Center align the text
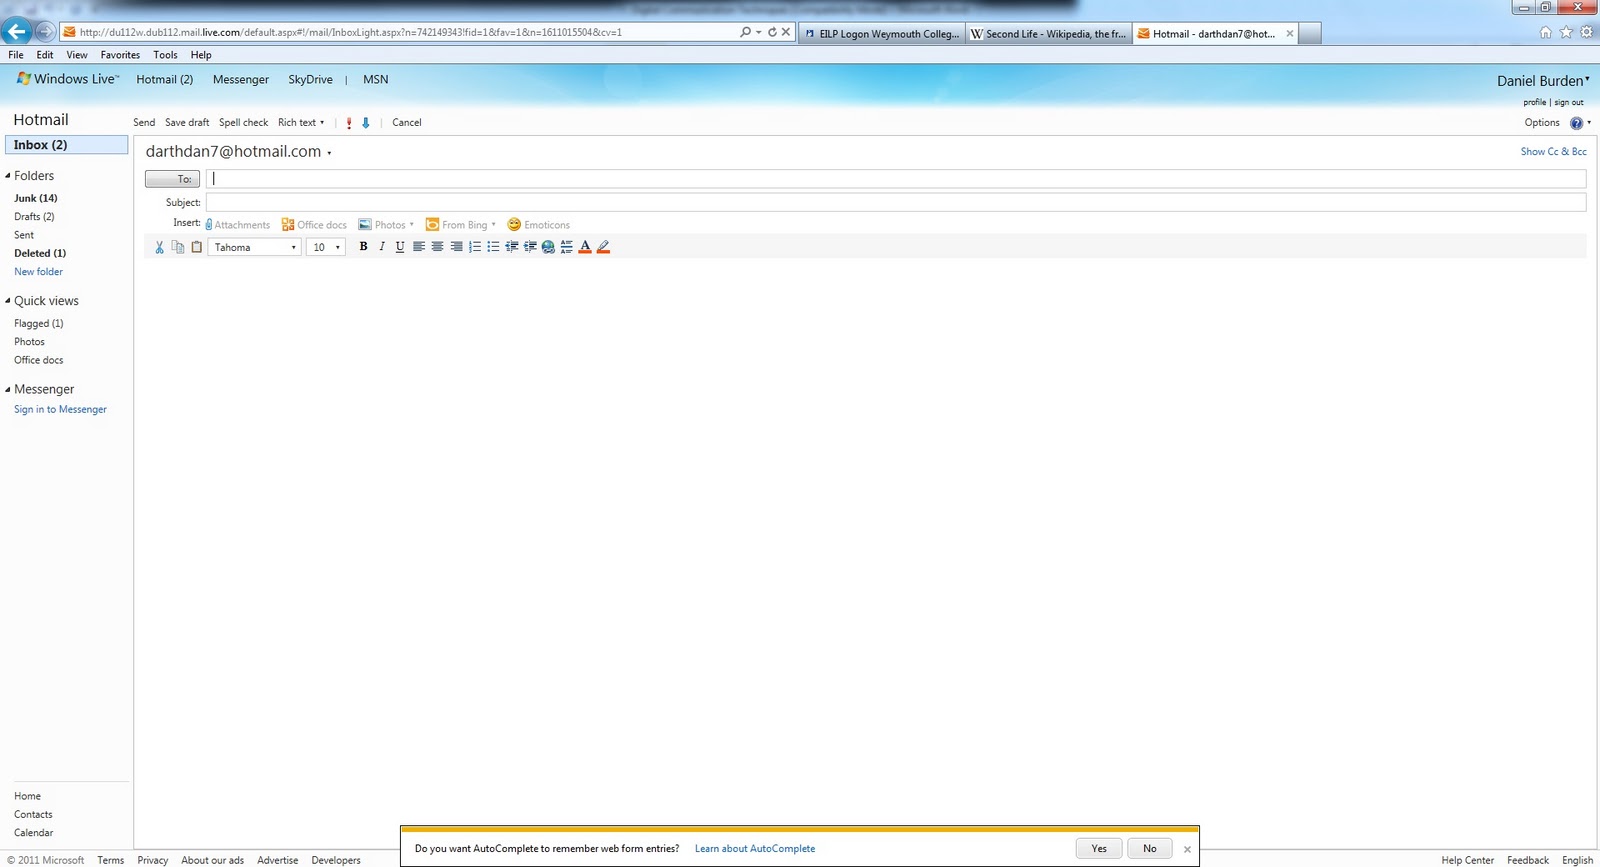1600x867 pixels. tap(437, 247)
